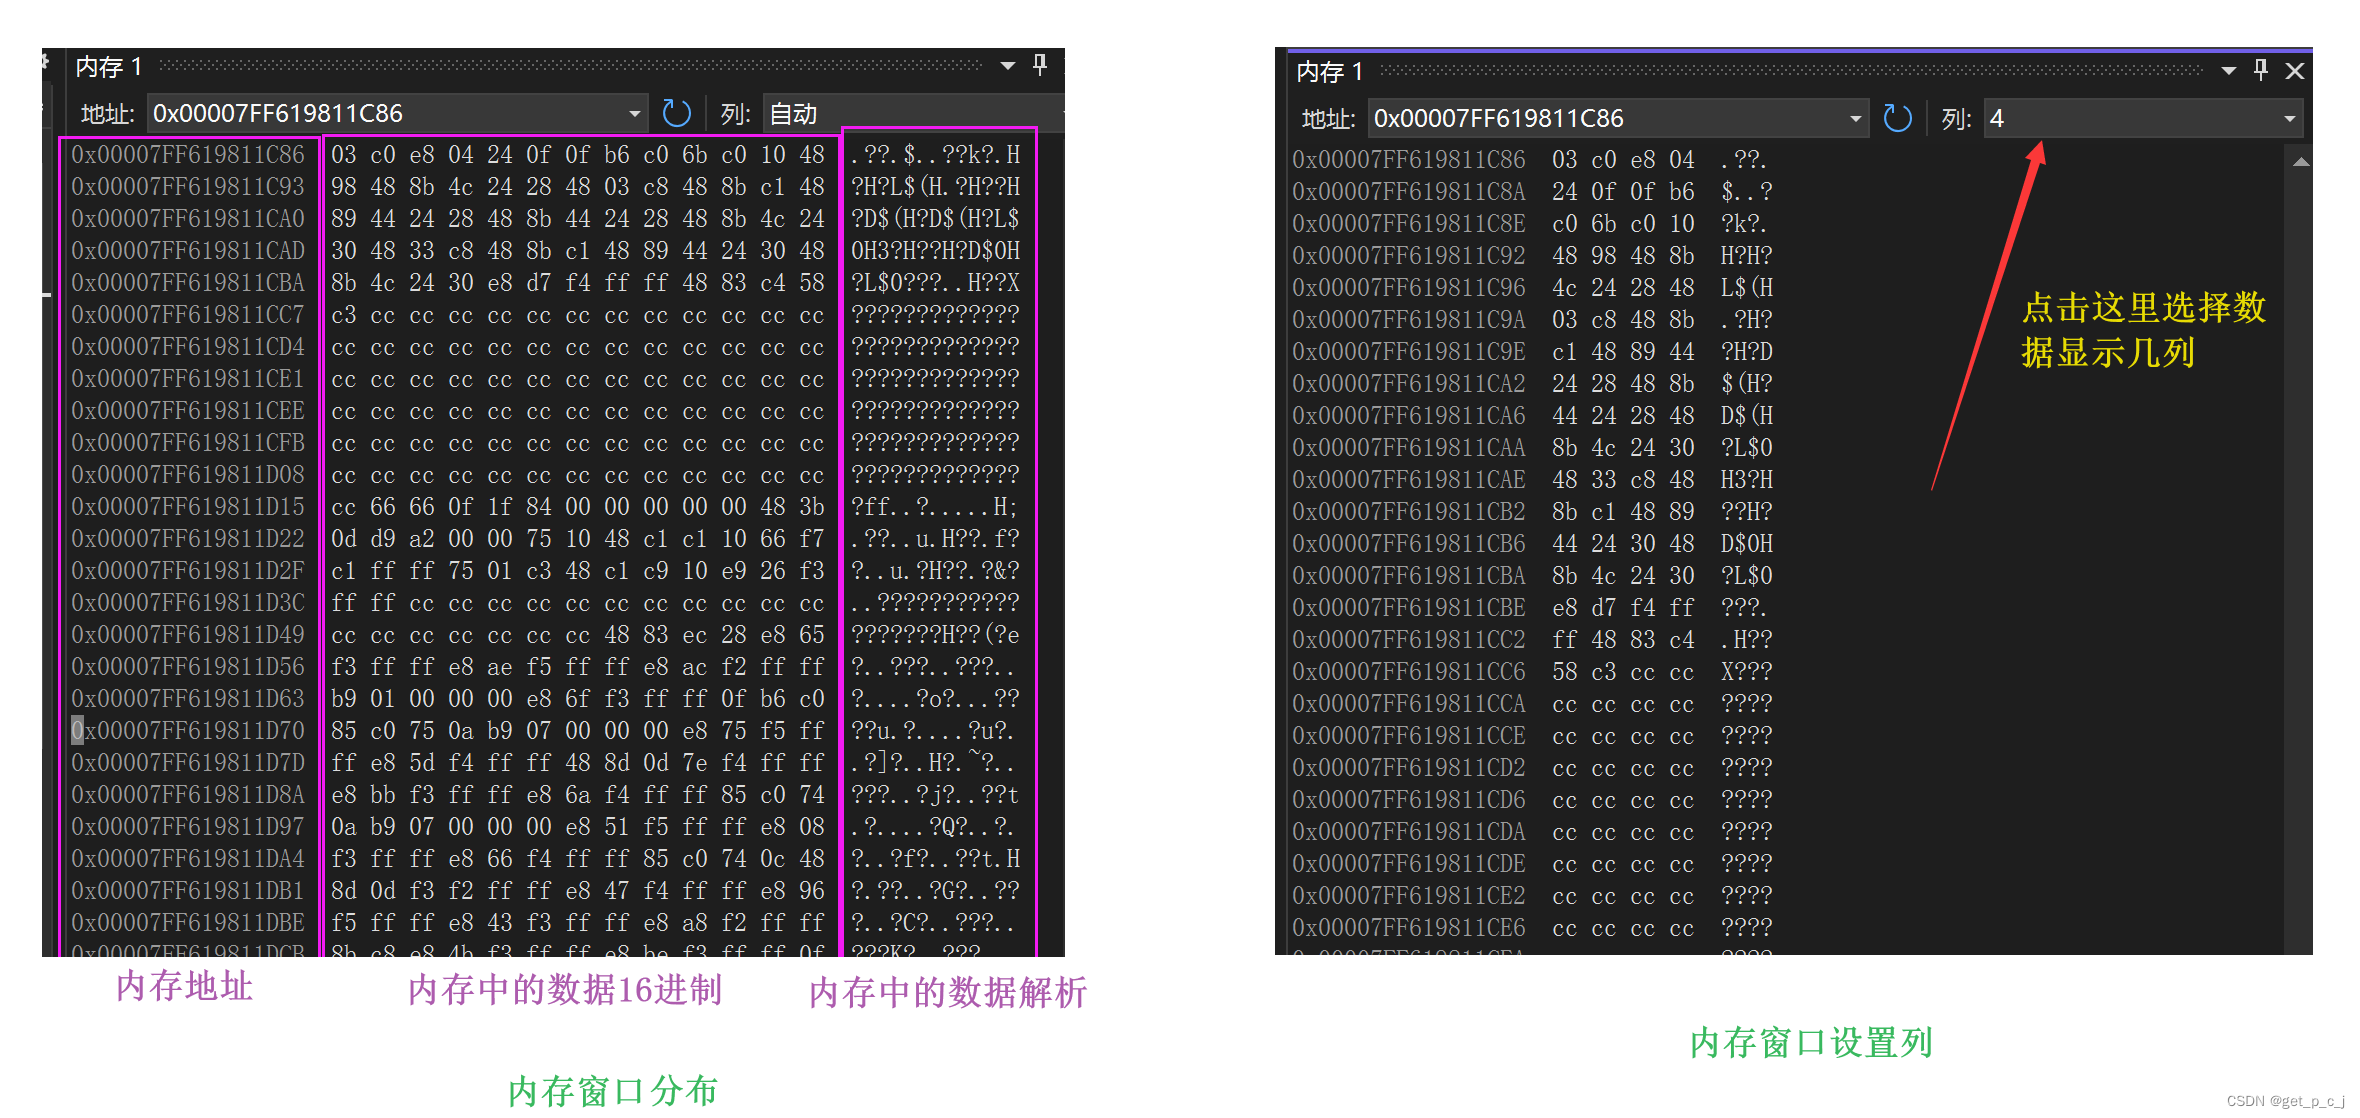The width and height of the screenshot is (2360, 1118).
Task: Pin the left 内存 1 window
Action: point(1040,66)
